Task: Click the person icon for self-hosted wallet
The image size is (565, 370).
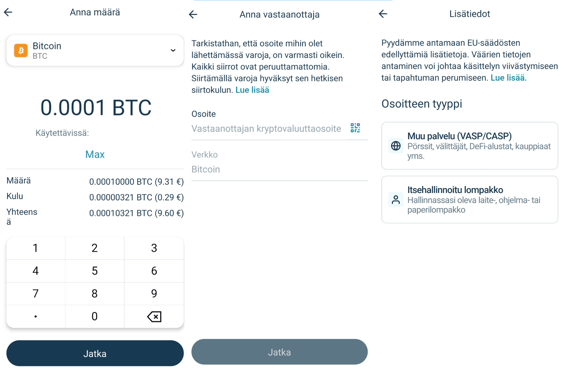Action: [396, 200]
